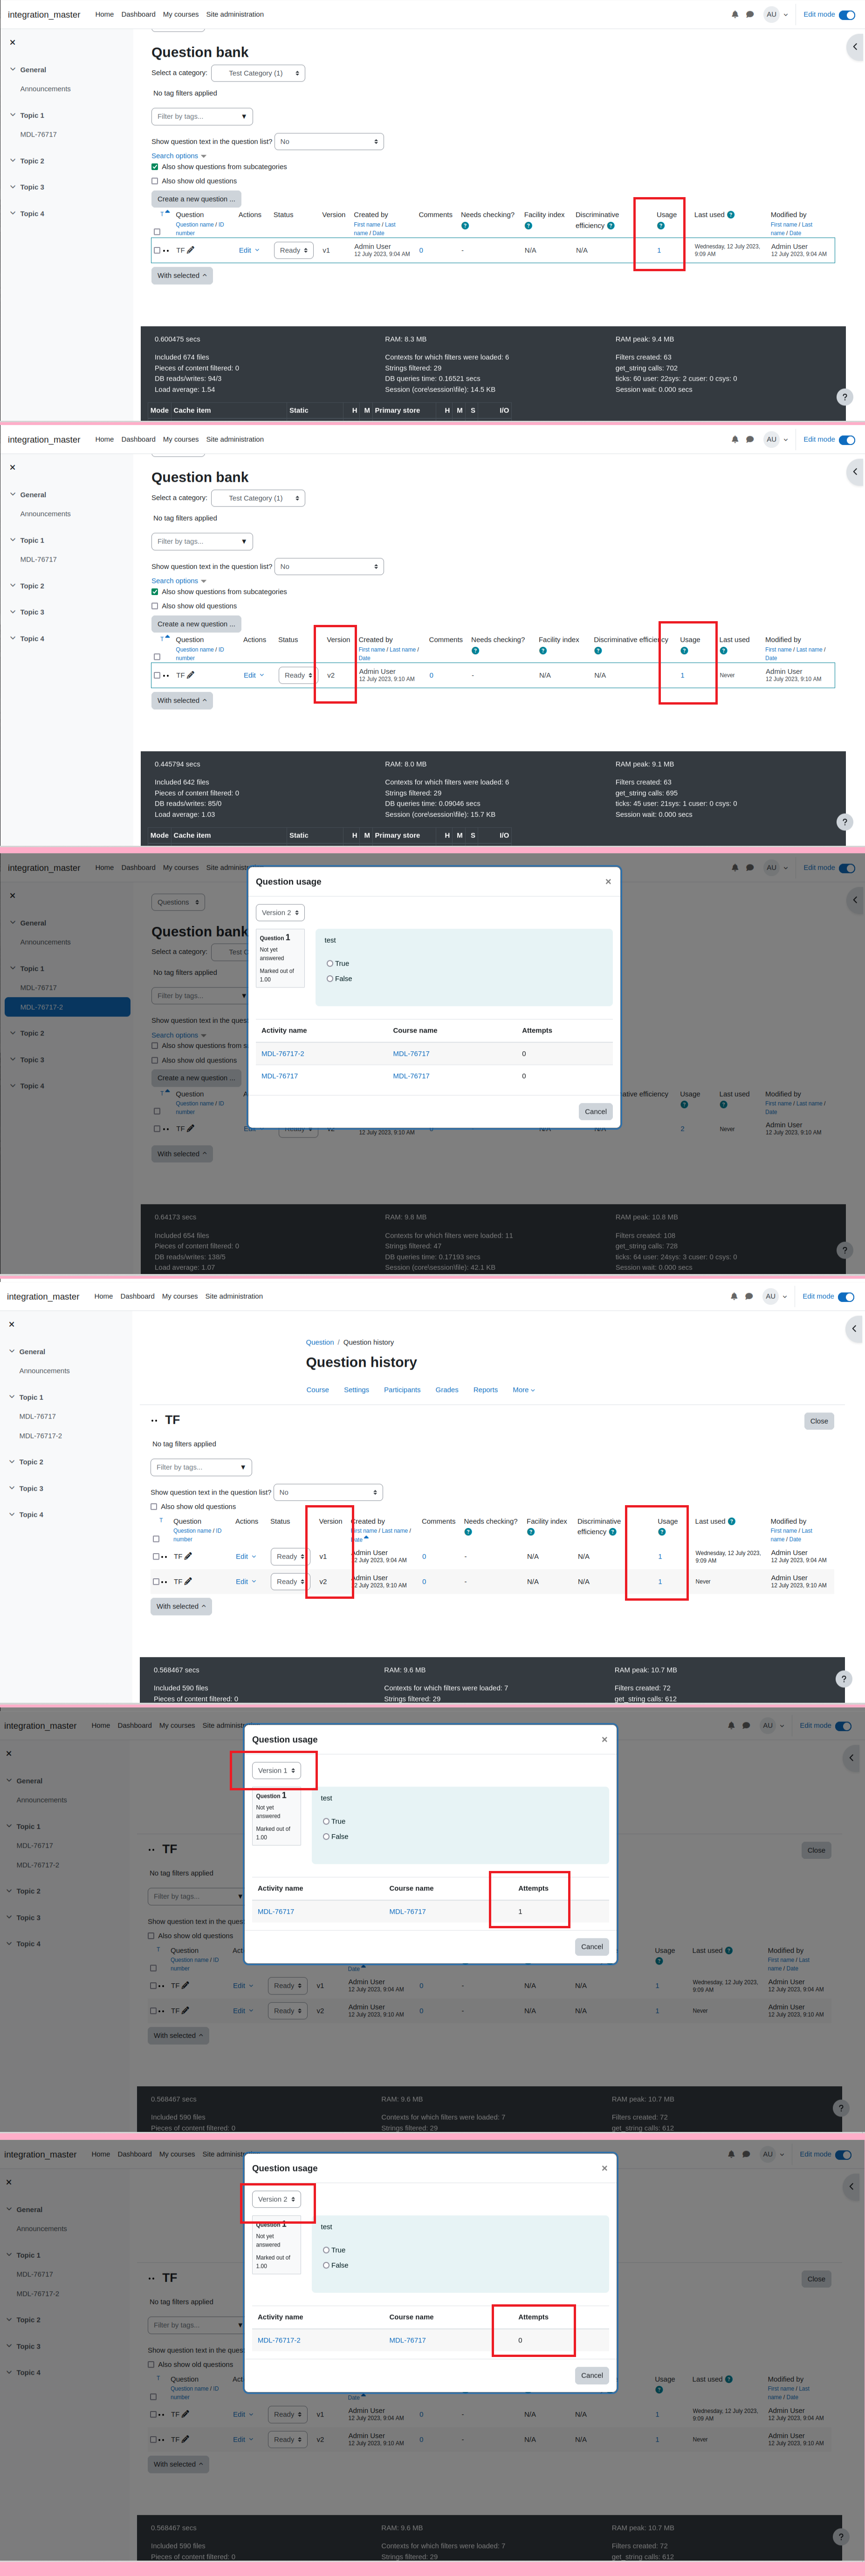This screenshot has height=2576, width=865.
Task: Open Edit actions dropdown in second screenshot
Action: (254, 675)
